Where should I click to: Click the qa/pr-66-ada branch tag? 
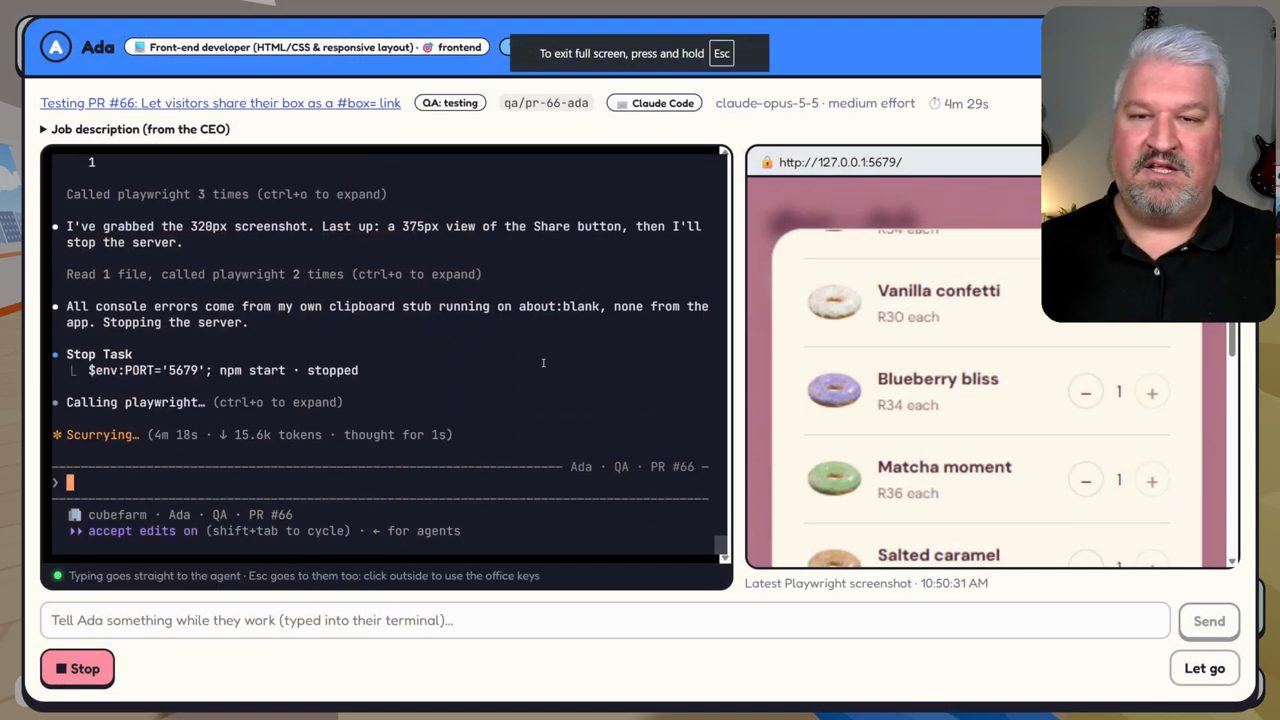click(546, 103)
